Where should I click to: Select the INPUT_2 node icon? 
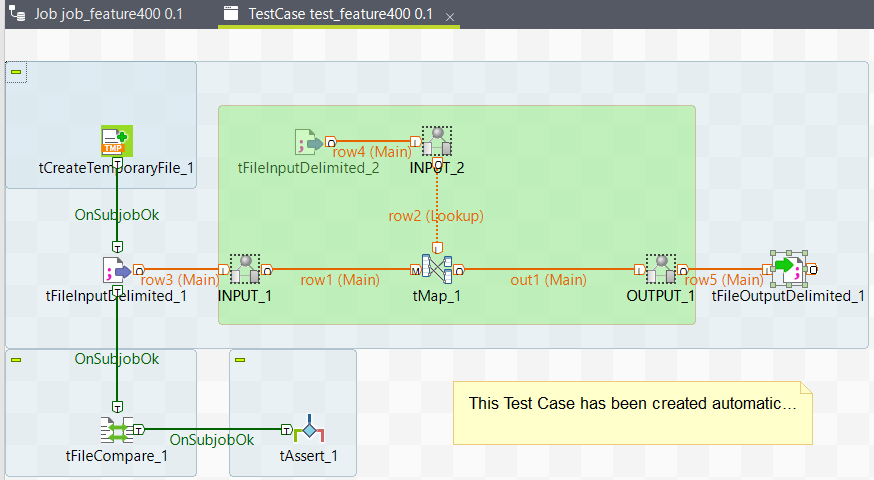click(436, 142)
